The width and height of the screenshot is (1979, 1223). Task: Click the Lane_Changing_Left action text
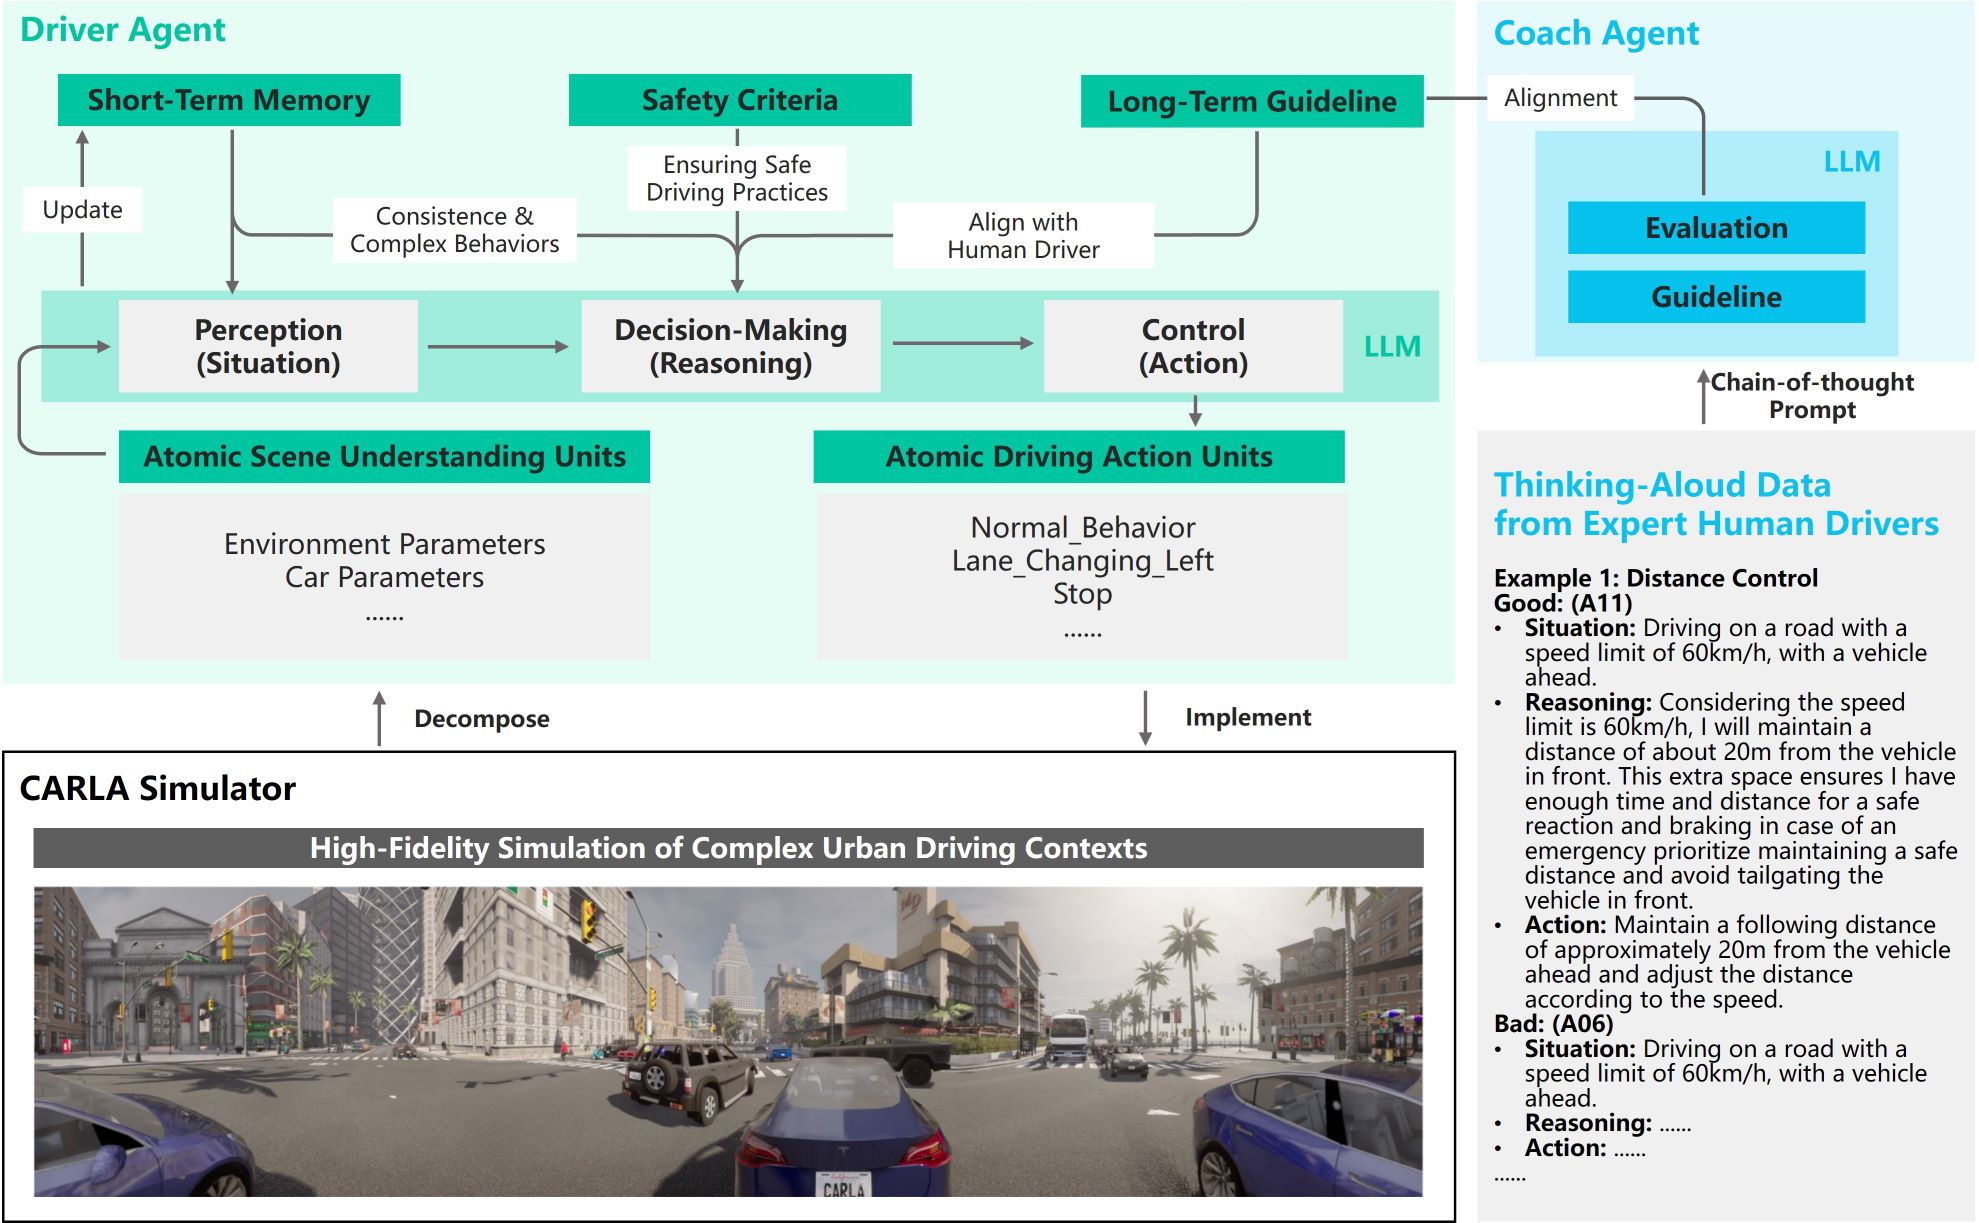pos(1082,561)
